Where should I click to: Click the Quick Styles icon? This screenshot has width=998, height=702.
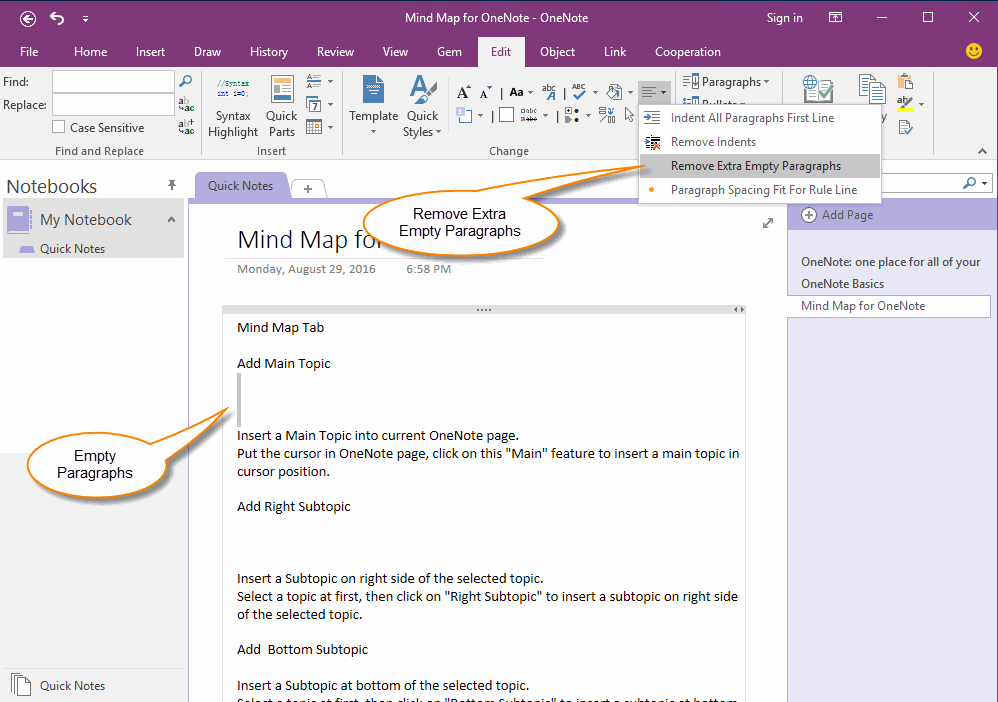tap(423, 90)
